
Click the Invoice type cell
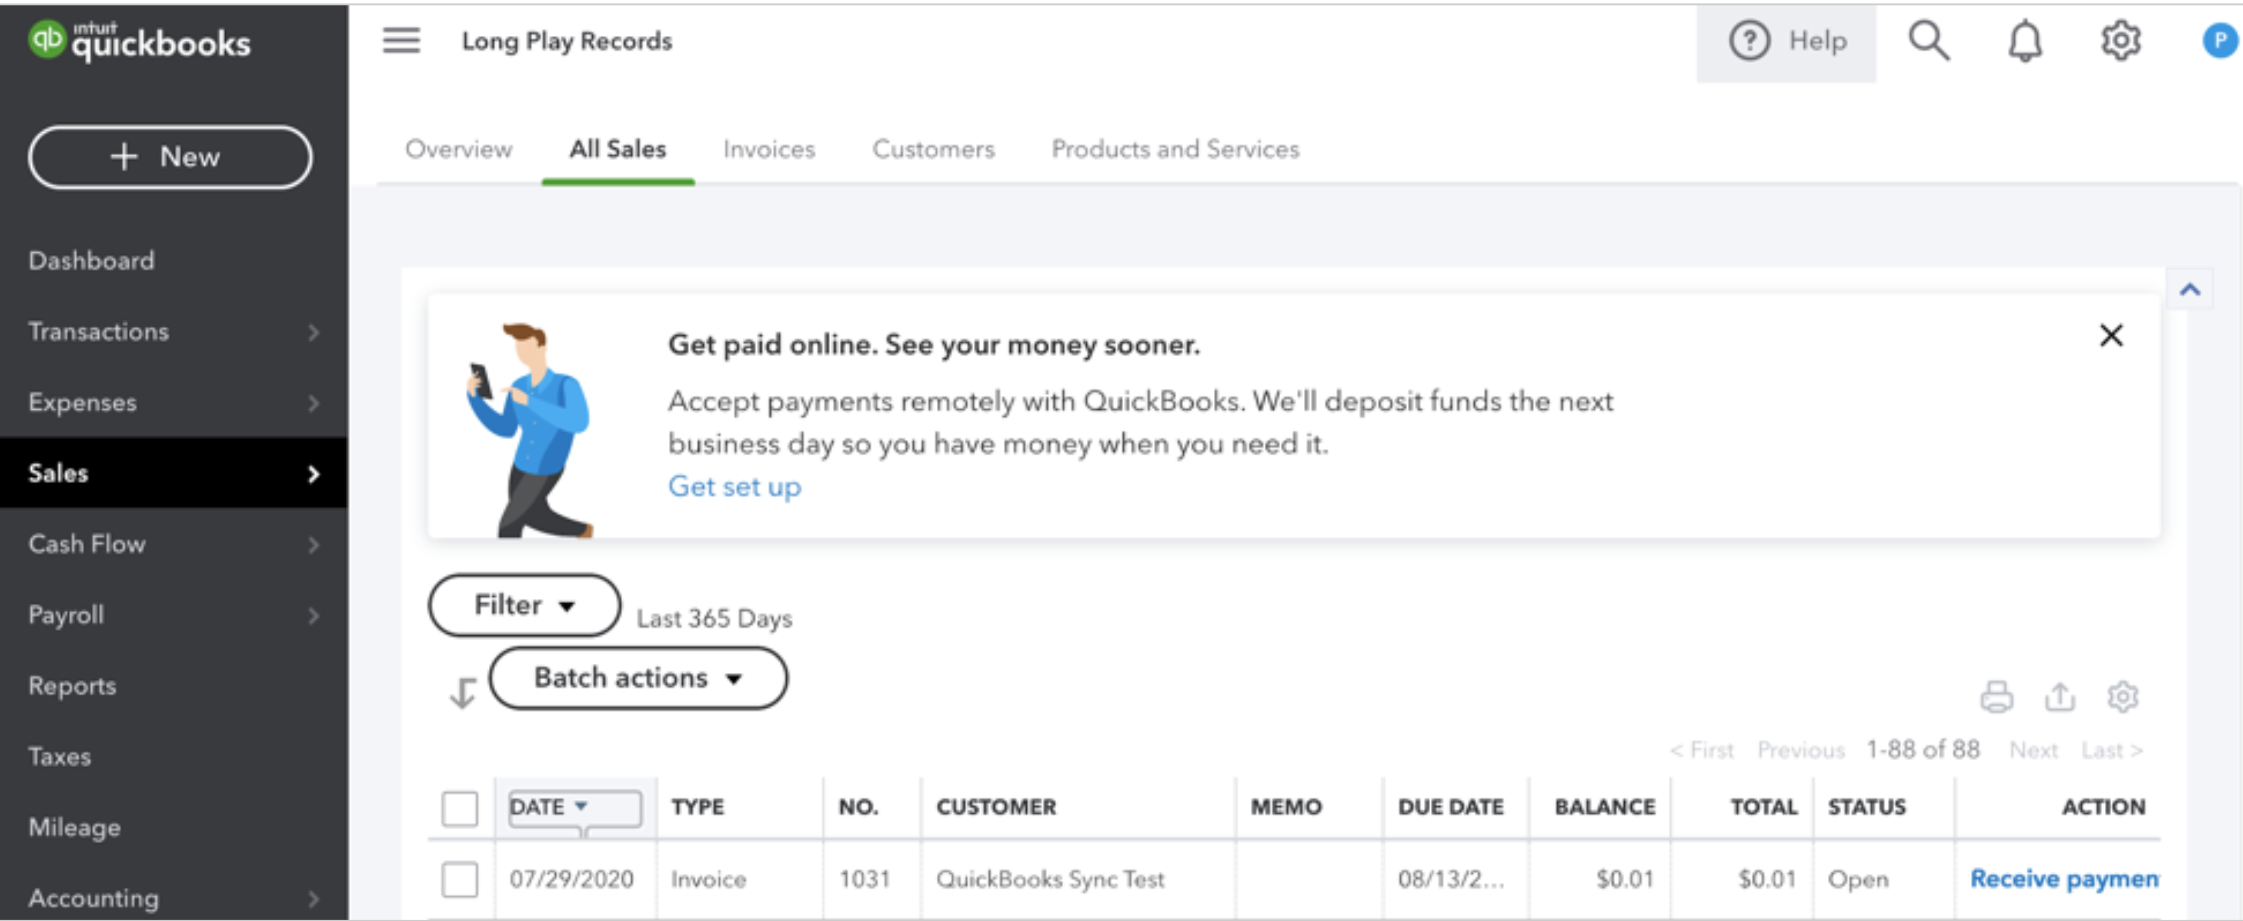709,880
